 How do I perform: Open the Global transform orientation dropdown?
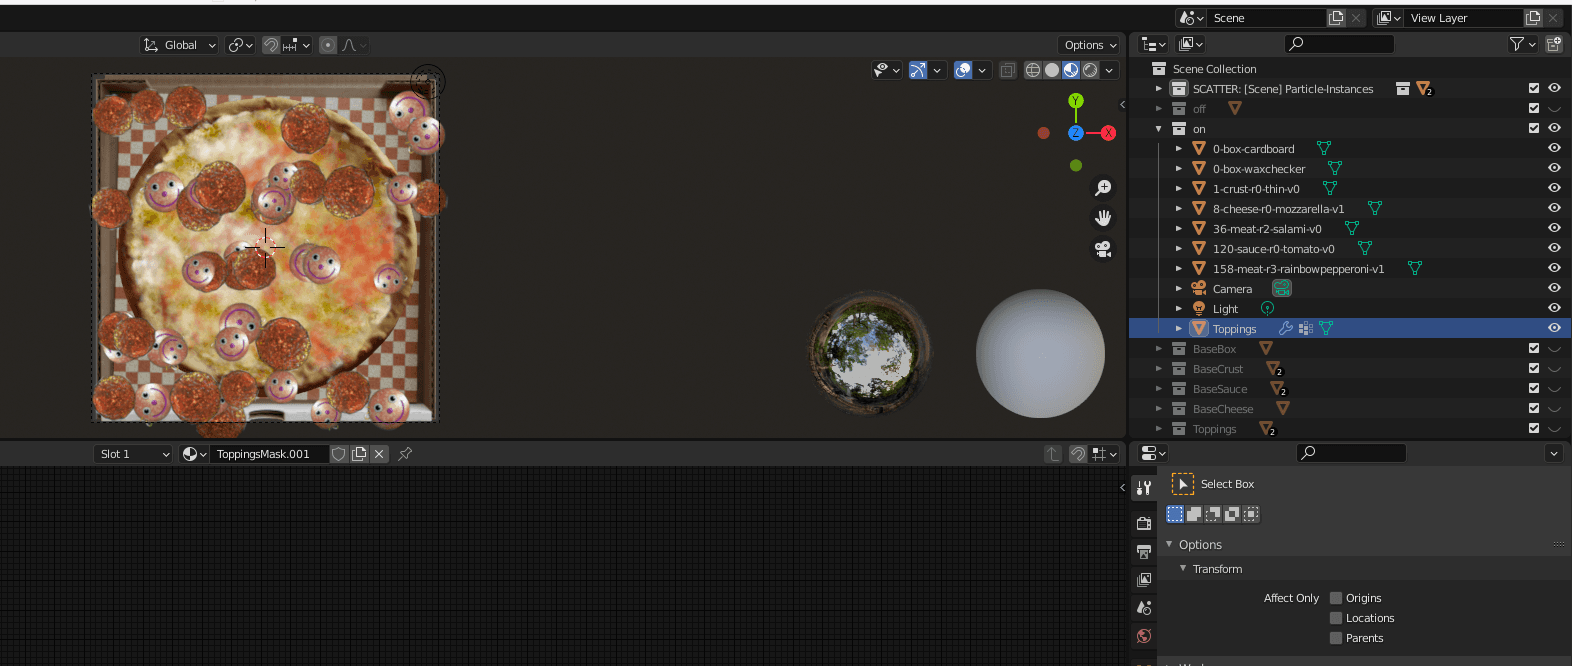(180, 45)
